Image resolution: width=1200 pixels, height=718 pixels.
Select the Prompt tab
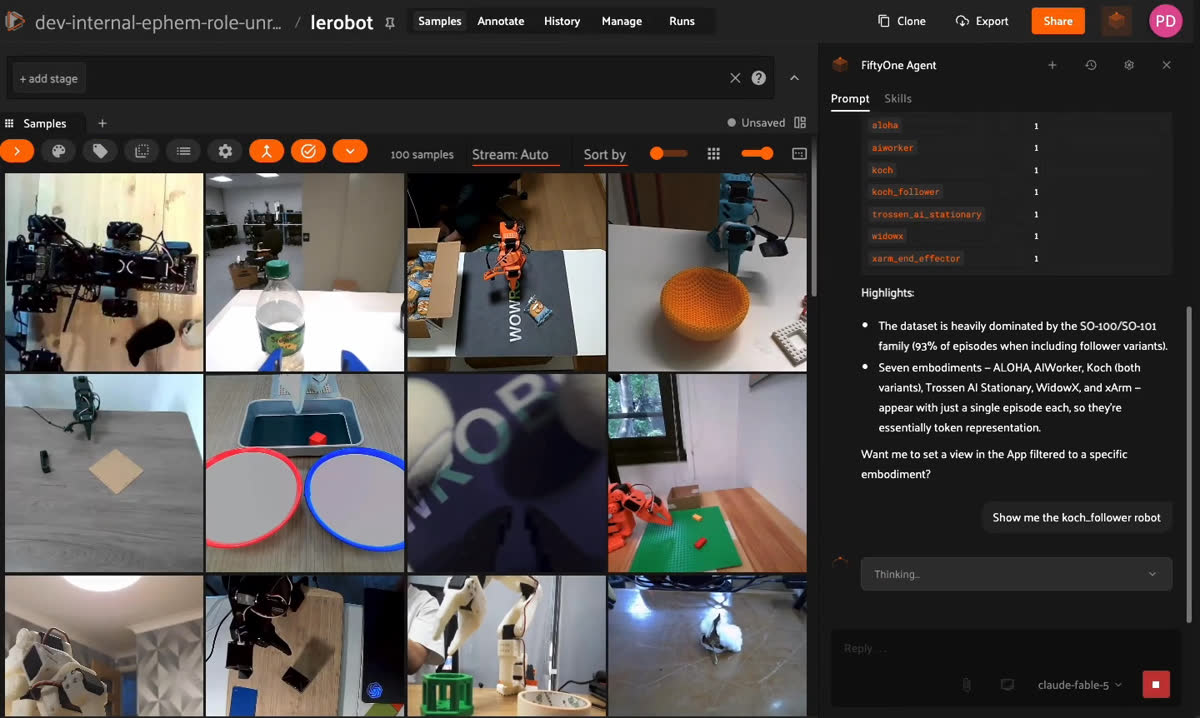coord(850,99)
